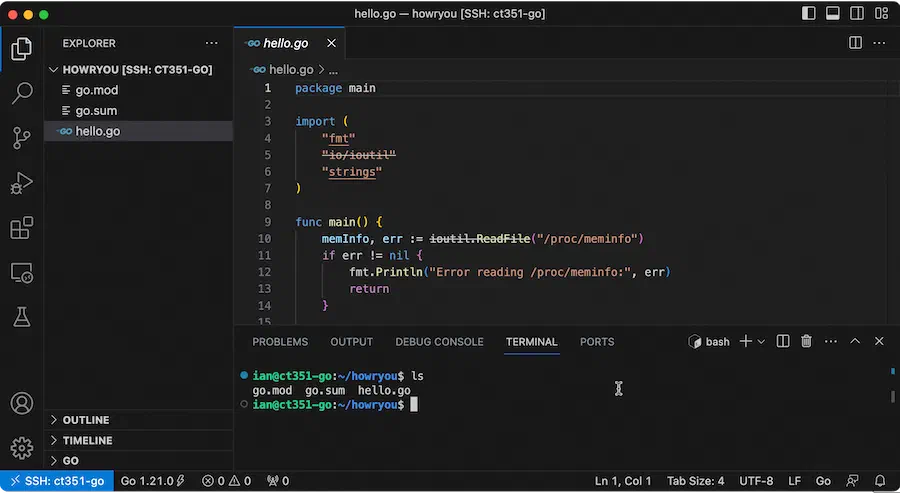Select Go language mode in status bar
This screenshot has width=900, height=493.
tap(823, 481)
